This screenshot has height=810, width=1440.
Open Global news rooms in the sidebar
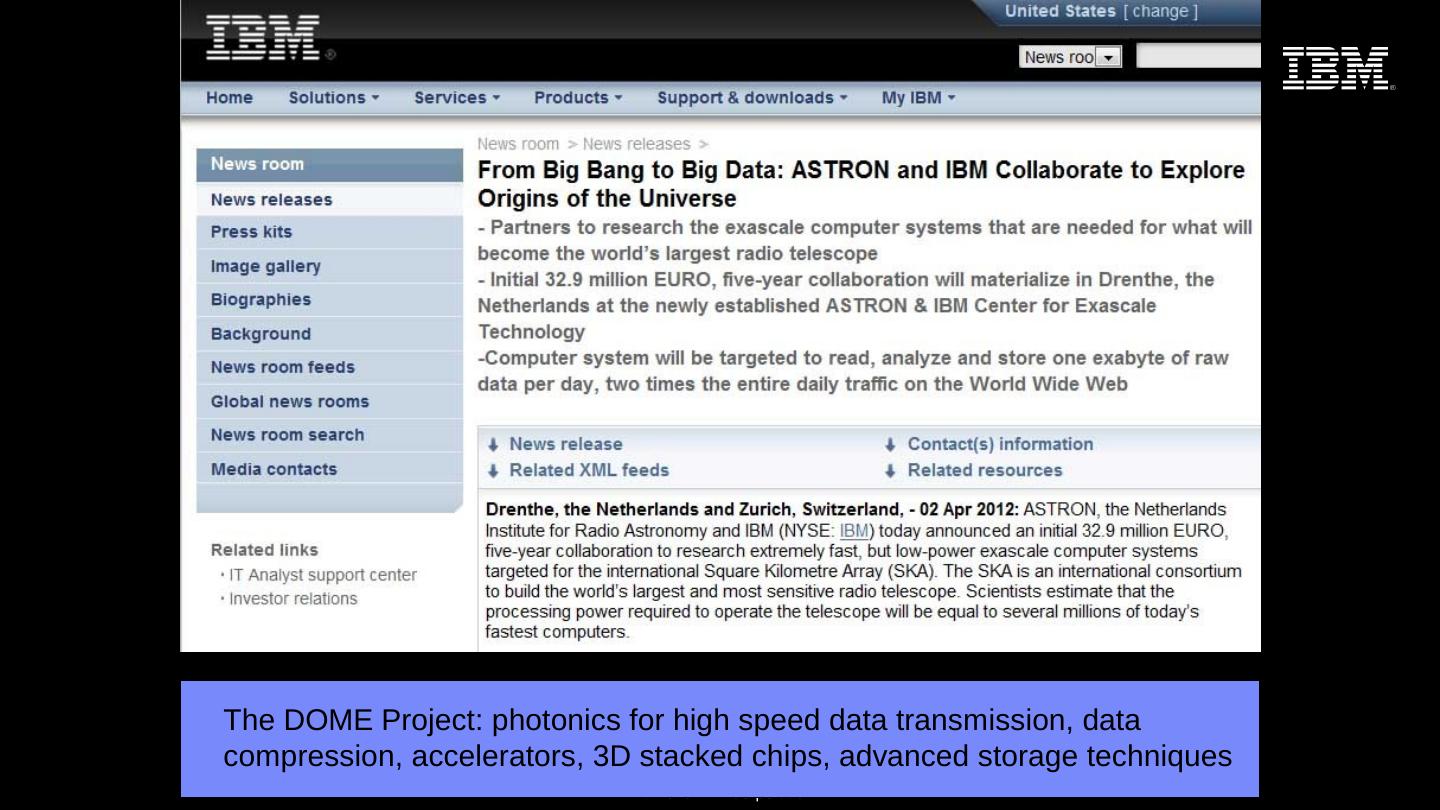[x=330, y=402]
